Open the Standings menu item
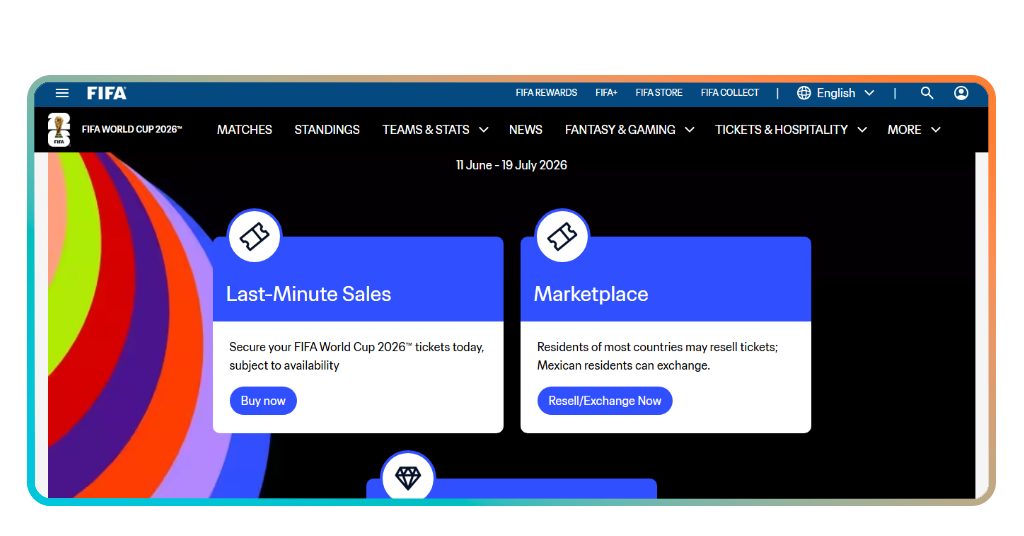1024x536 pixels. click(327, 130)
